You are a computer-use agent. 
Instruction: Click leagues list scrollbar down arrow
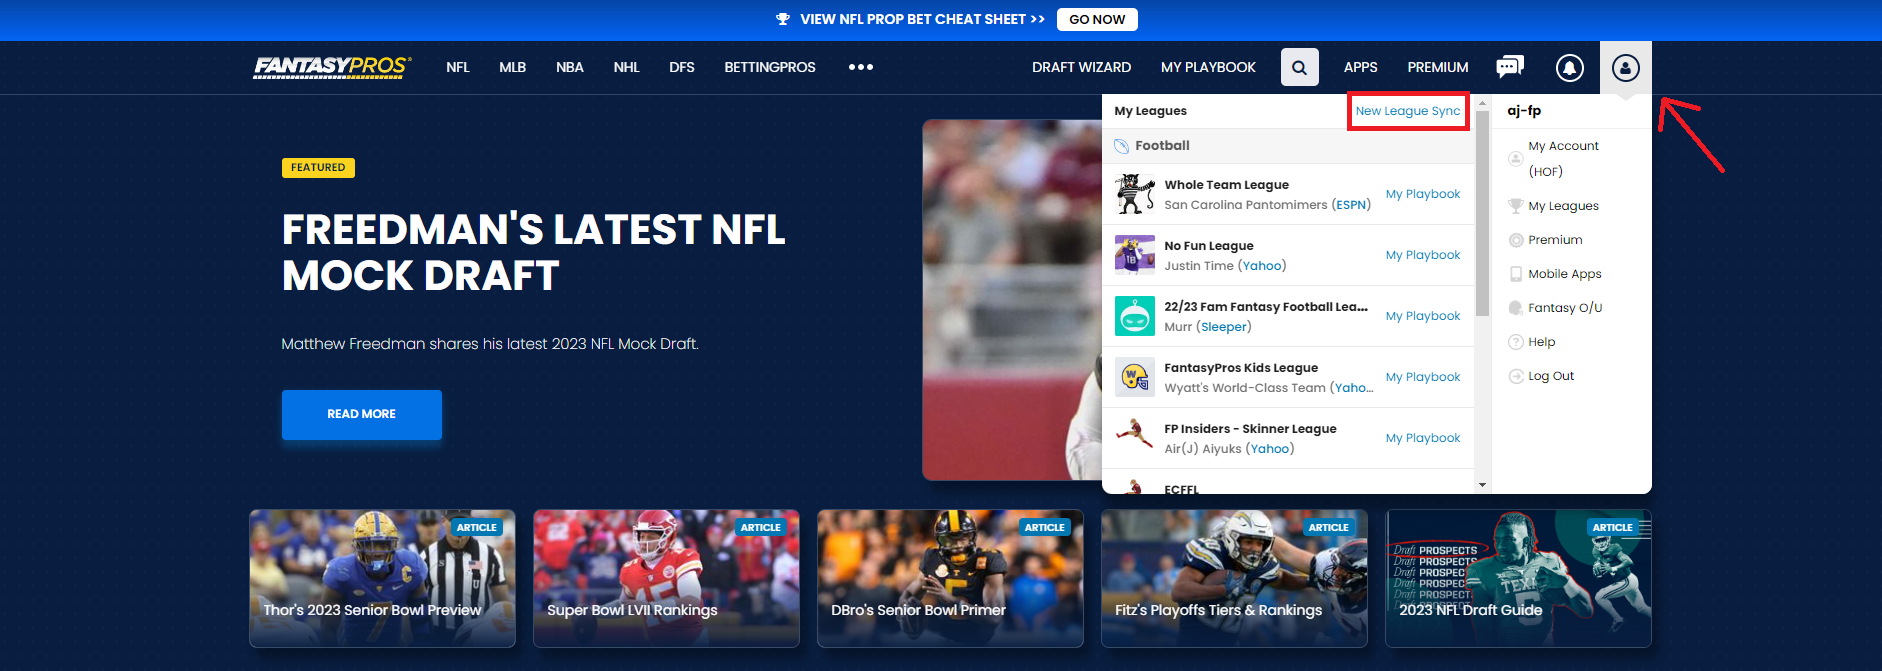pos(1482,485)
